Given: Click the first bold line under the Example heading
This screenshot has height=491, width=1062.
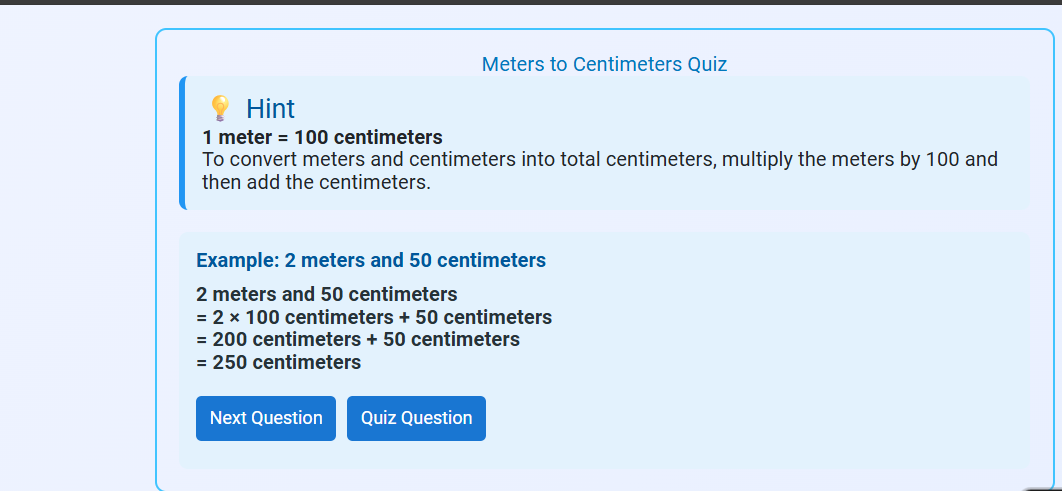Looking at the screenshot, I should click(x=327, y=294).
